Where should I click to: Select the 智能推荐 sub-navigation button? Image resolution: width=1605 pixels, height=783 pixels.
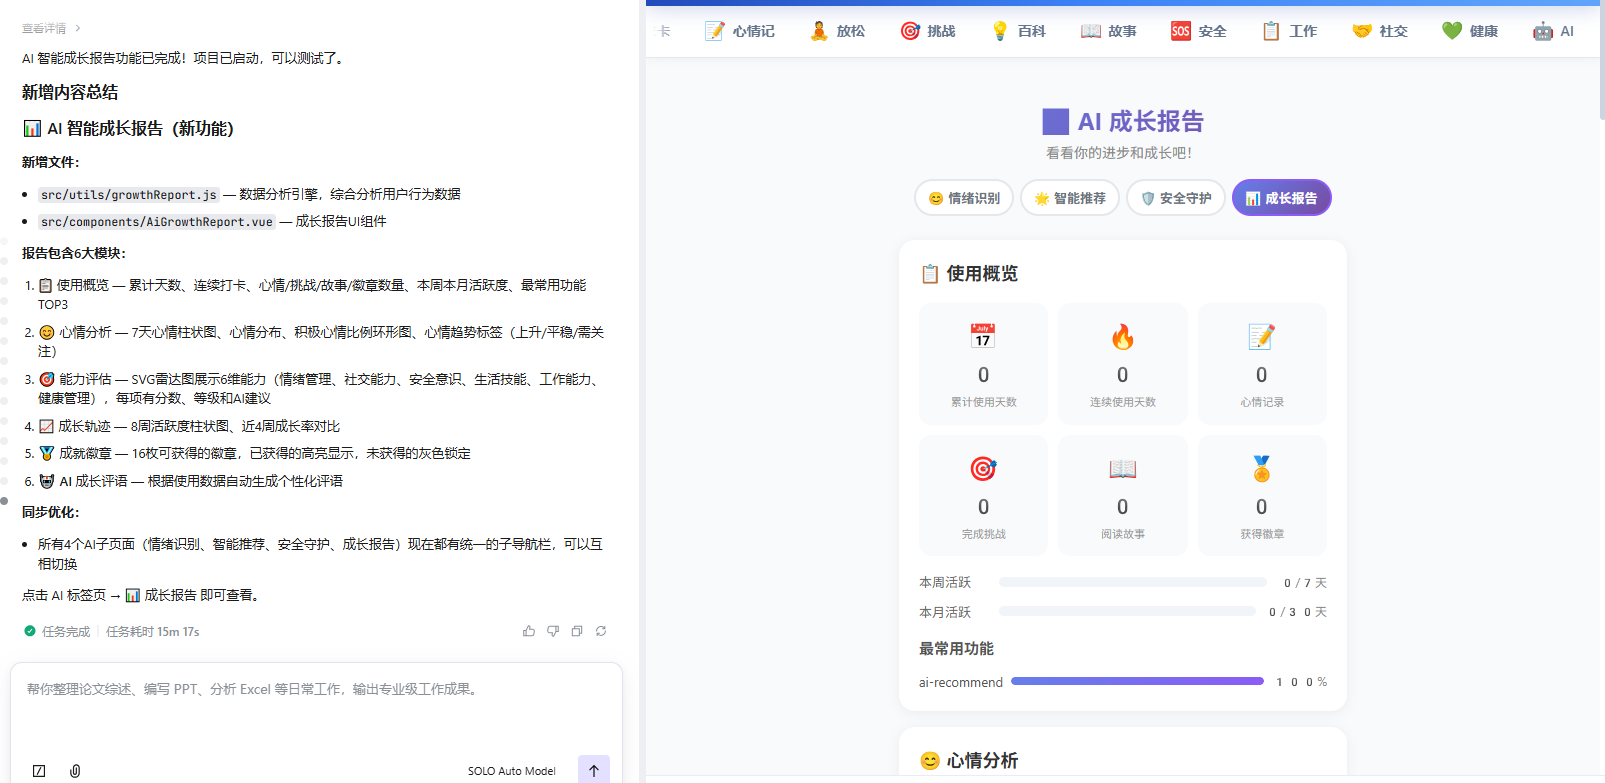tap(1070, 198)
